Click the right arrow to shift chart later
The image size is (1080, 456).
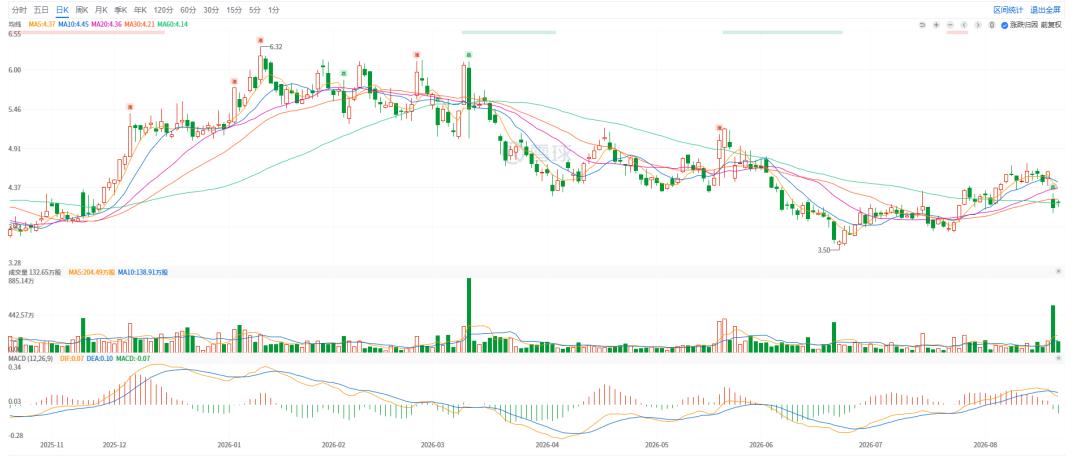978,25
